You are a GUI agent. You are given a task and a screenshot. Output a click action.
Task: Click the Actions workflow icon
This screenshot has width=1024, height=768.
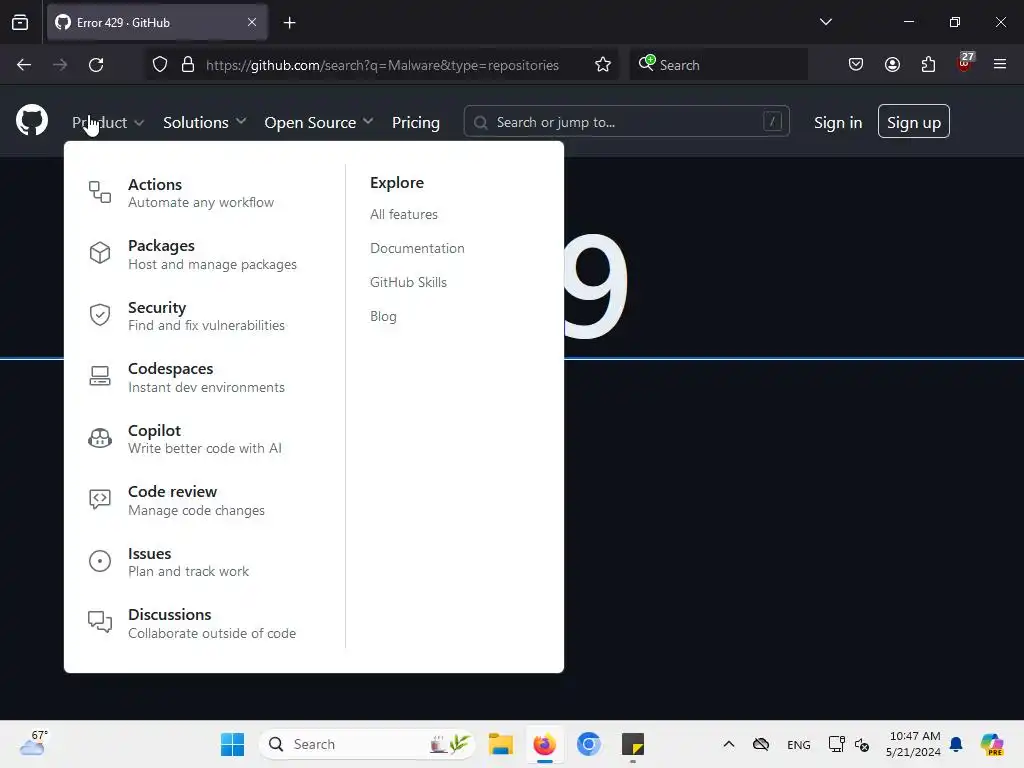[100, 192]
